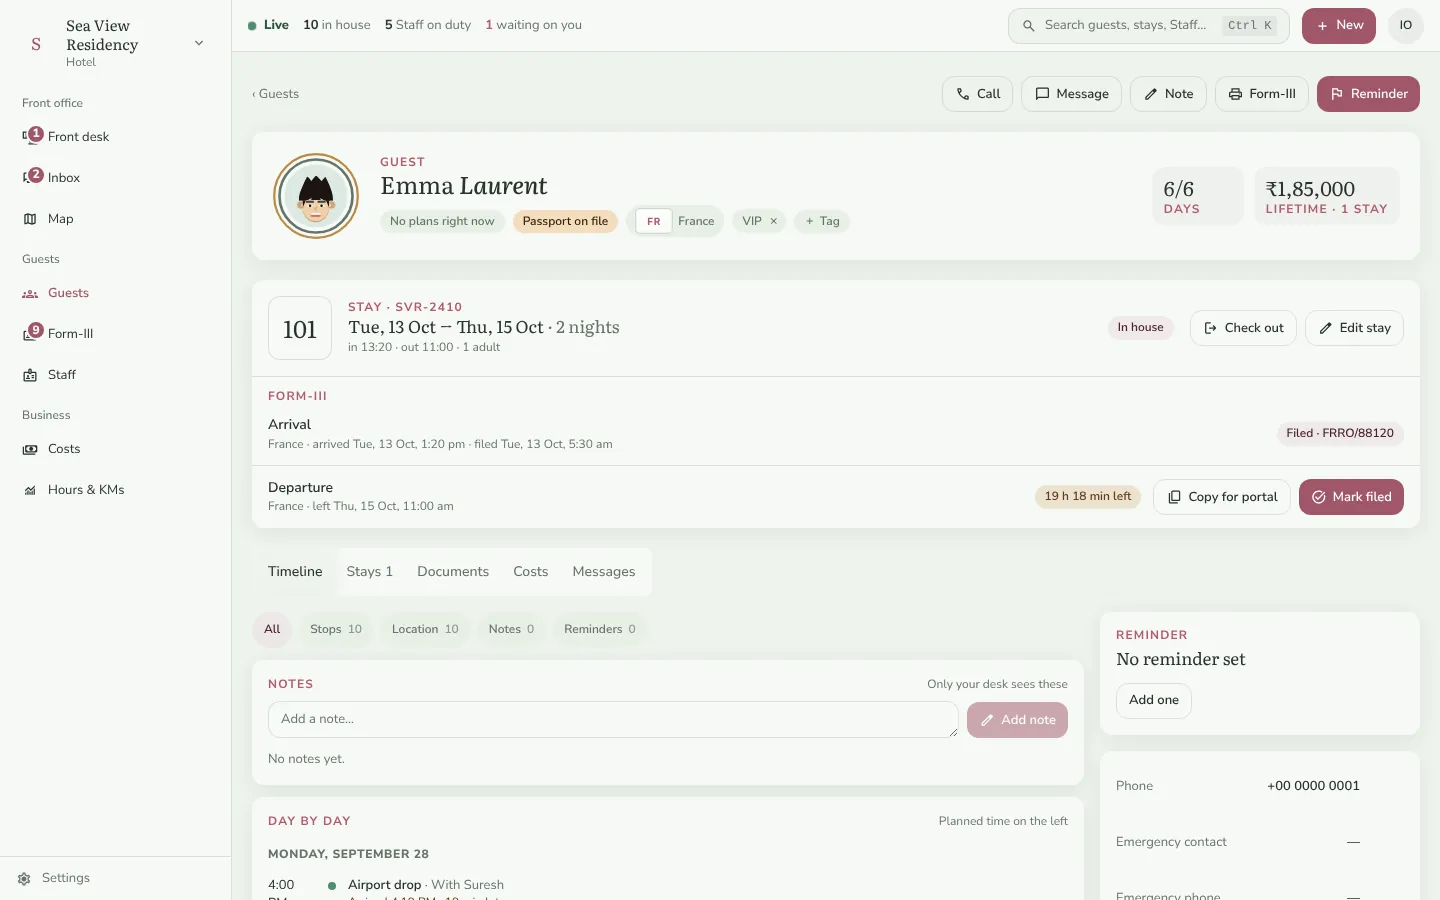Mark the departure form as filed
This screenshot has width=1440, height=900.
(x=1351, y=497)
